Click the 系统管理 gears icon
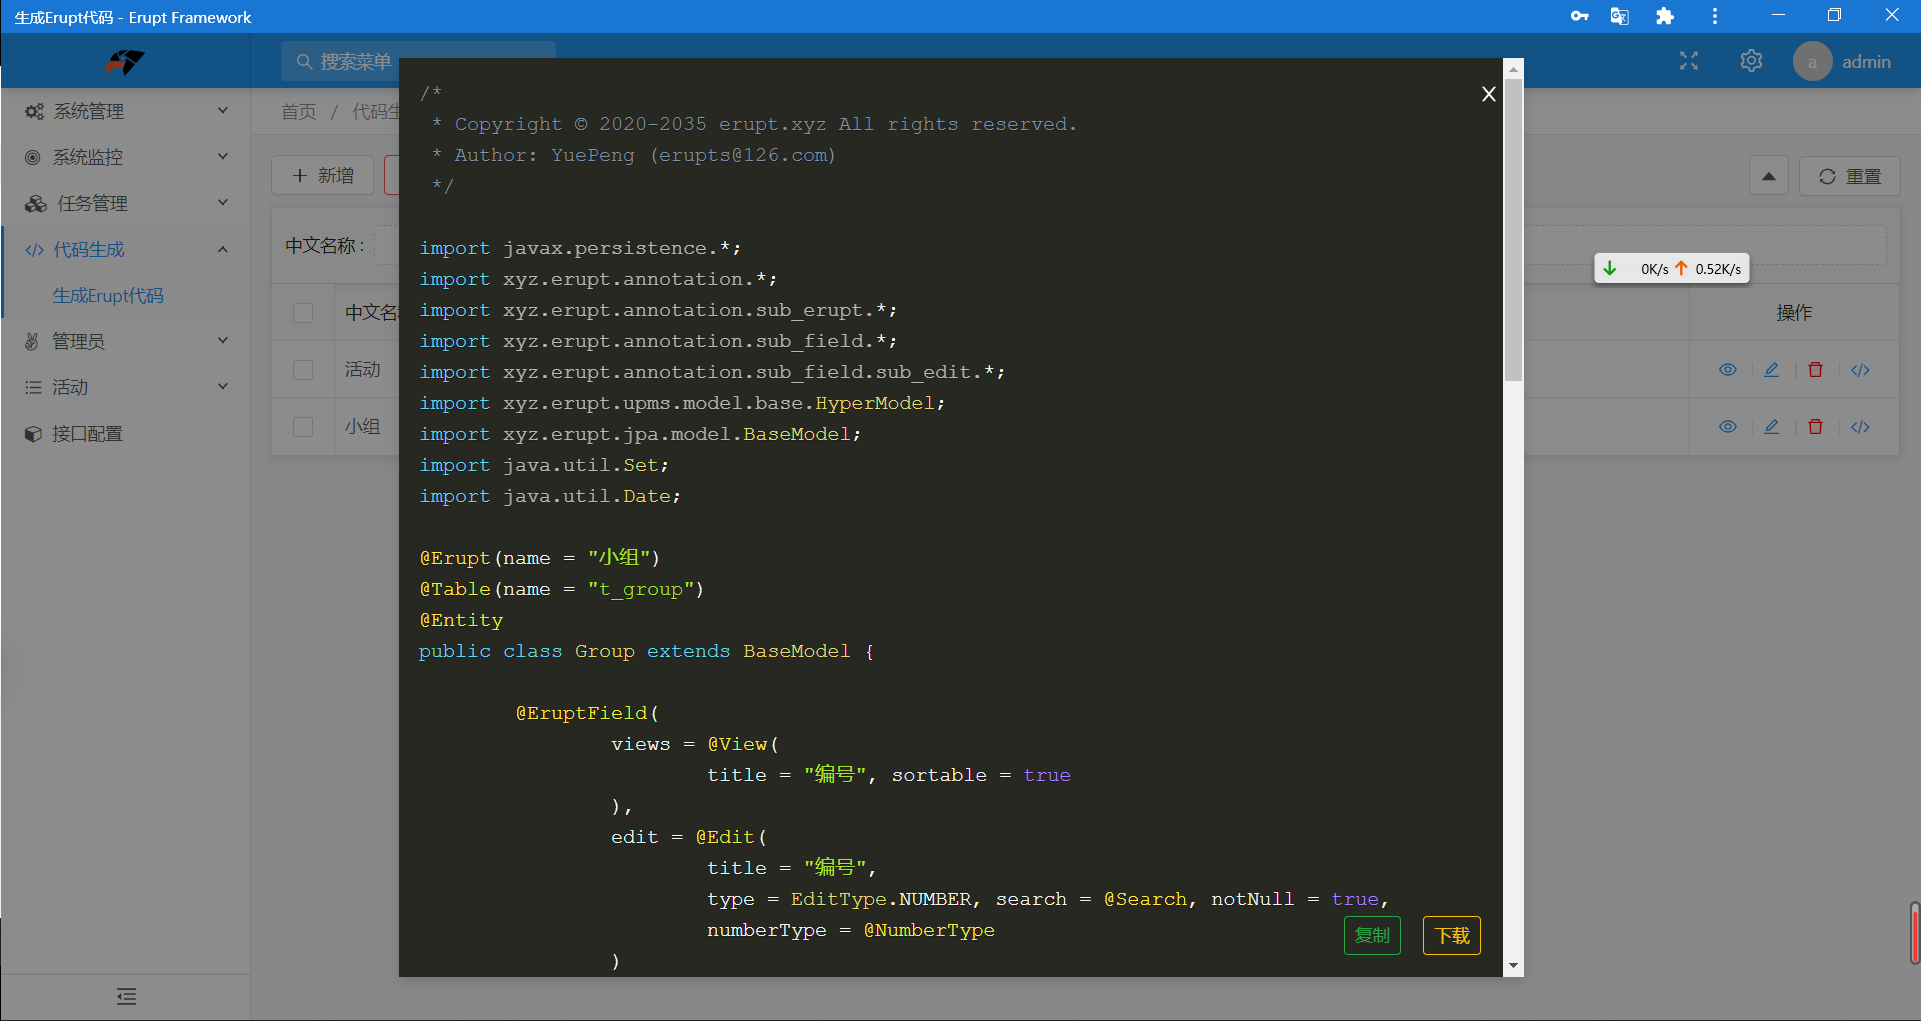Screen dimensions: 1921x1021 pyautogui.click(x=34, y=111)
